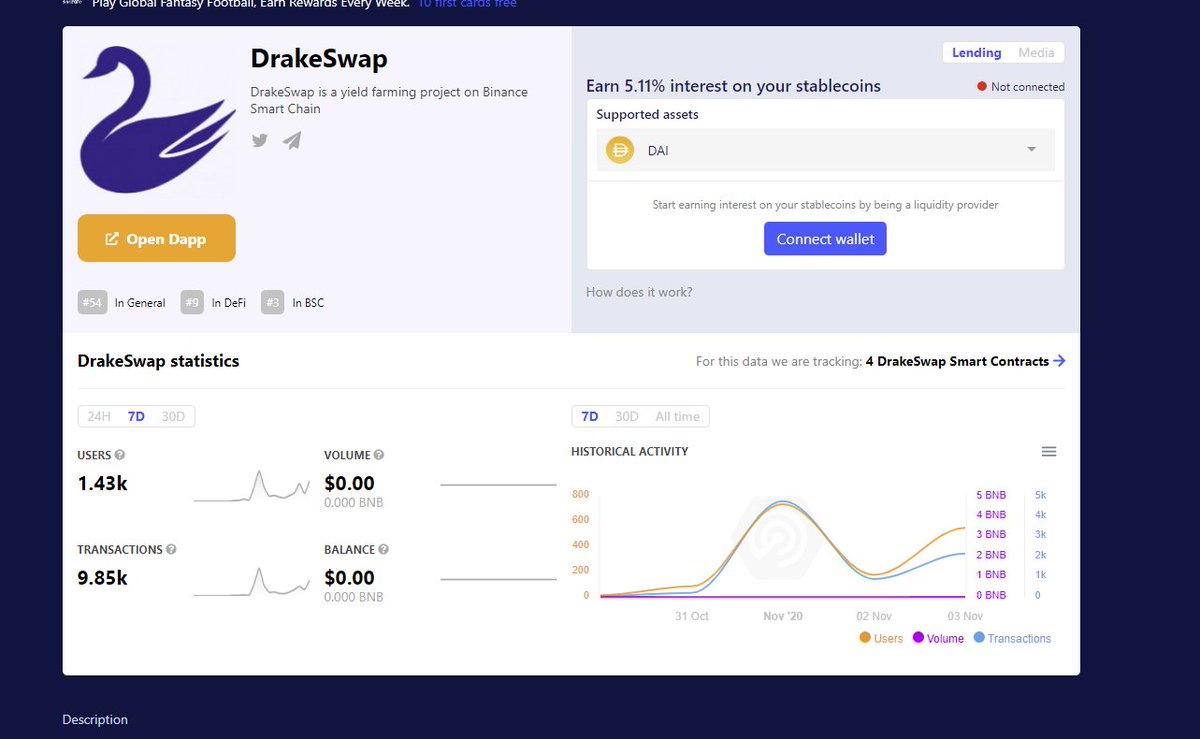The width and height of the screenshot is (1200, 739).
Task: Select the 7D statistics range
Action: tap(136, 416)
